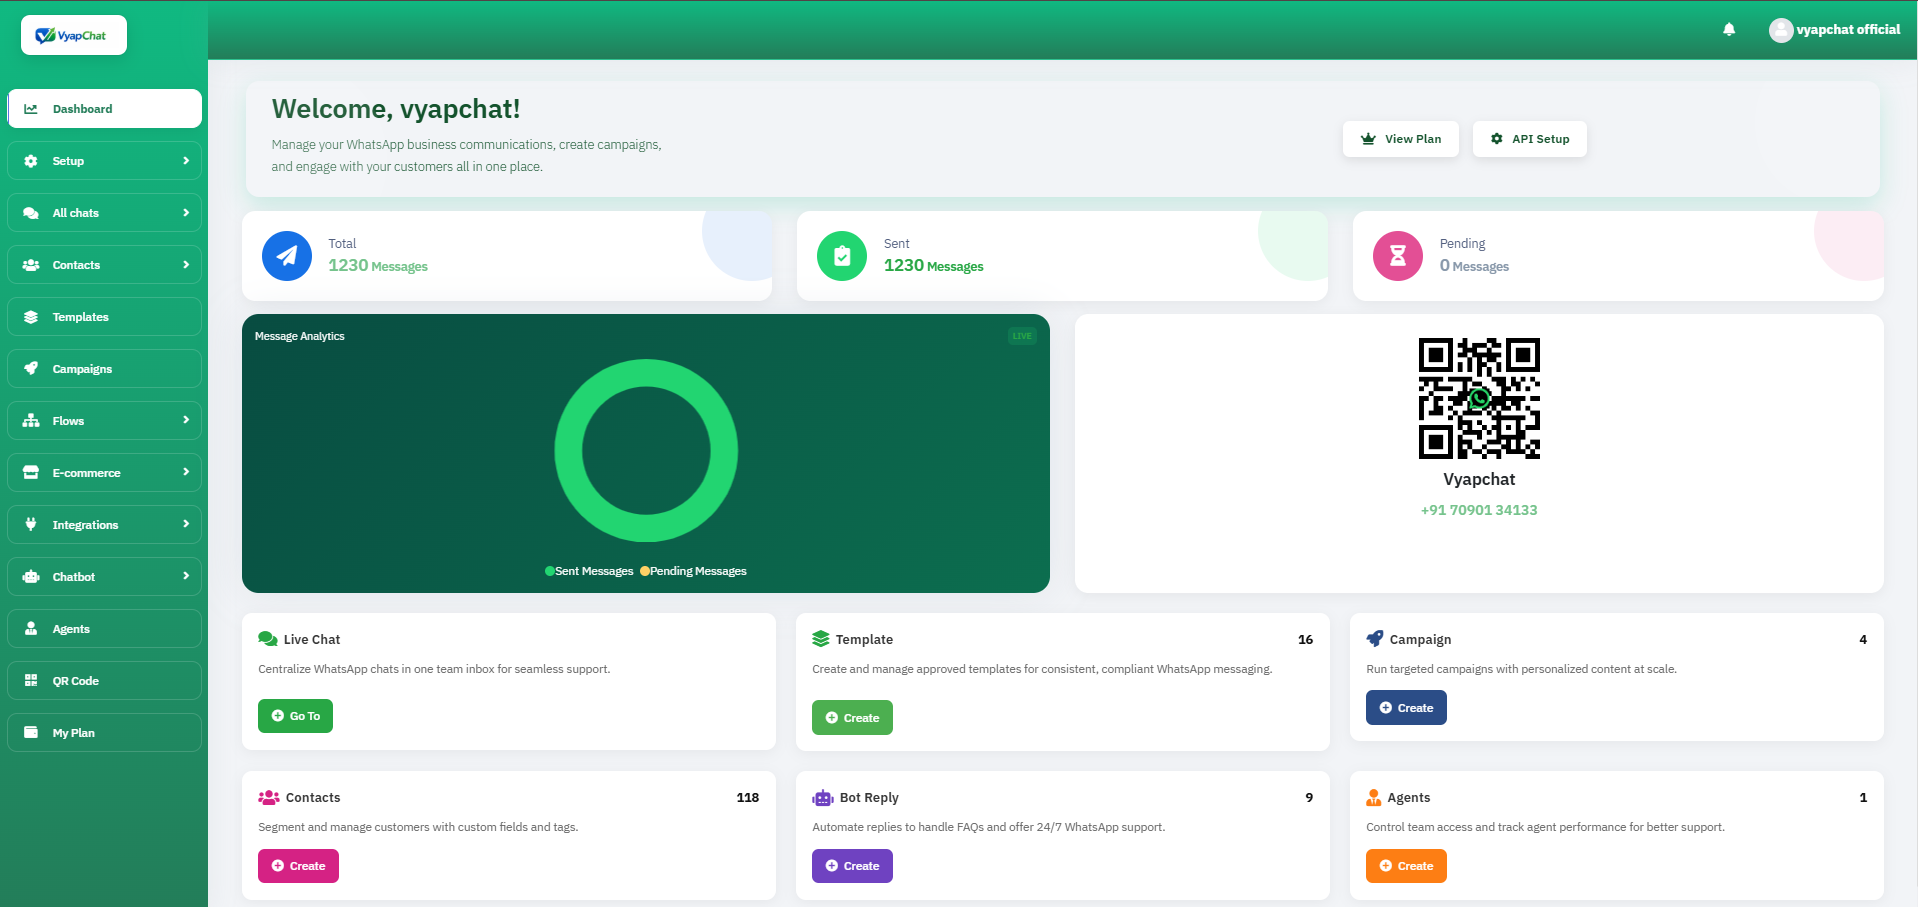Open the Dashboard menu item
The image size is (1918, 907).
104,109
